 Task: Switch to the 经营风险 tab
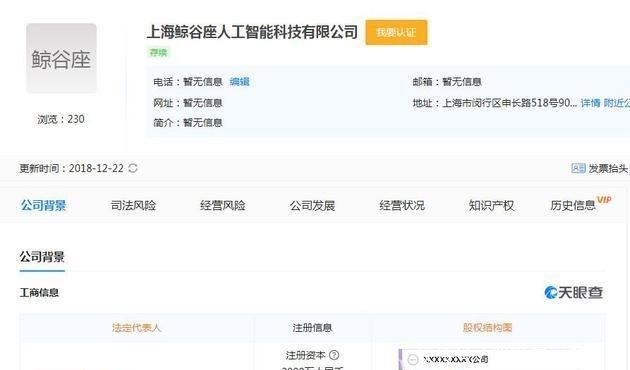click(223, 205)
